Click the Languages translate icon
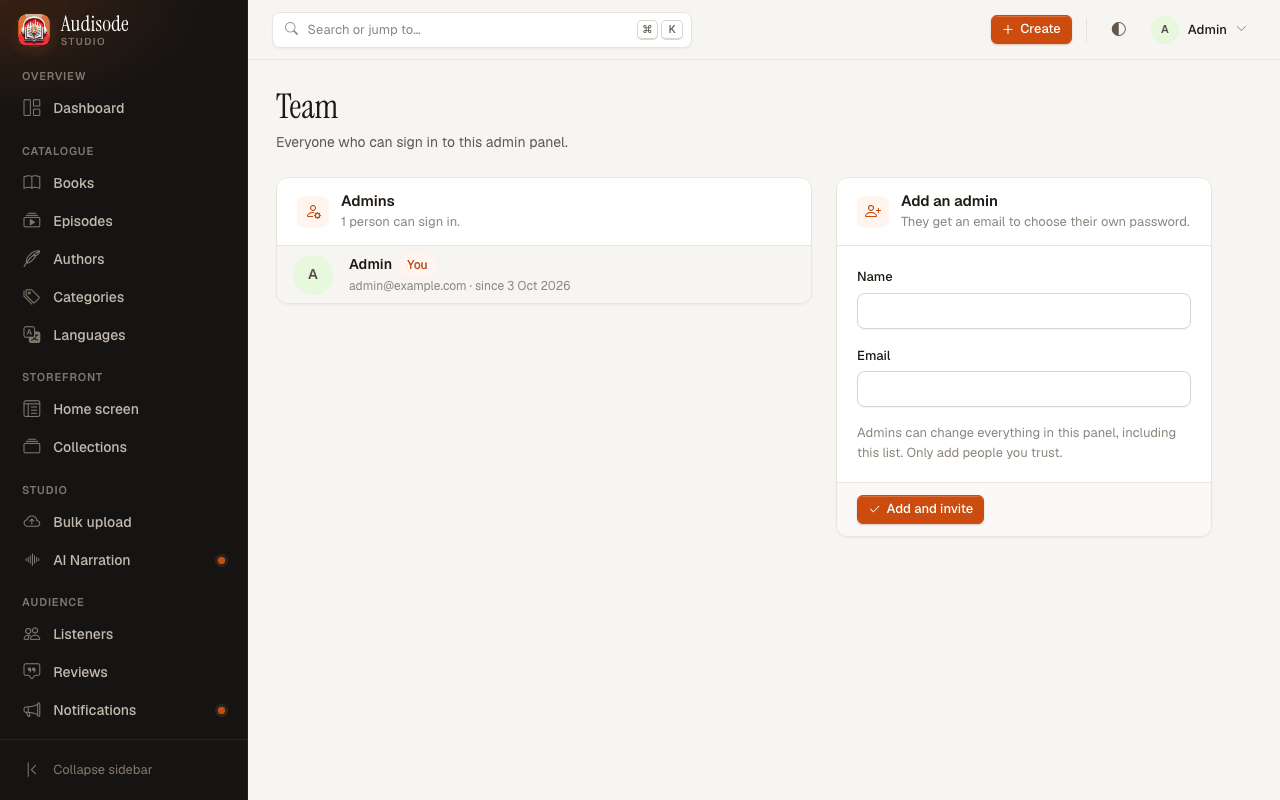Viewport: 1280px width, 800px height. pos(32,335)
